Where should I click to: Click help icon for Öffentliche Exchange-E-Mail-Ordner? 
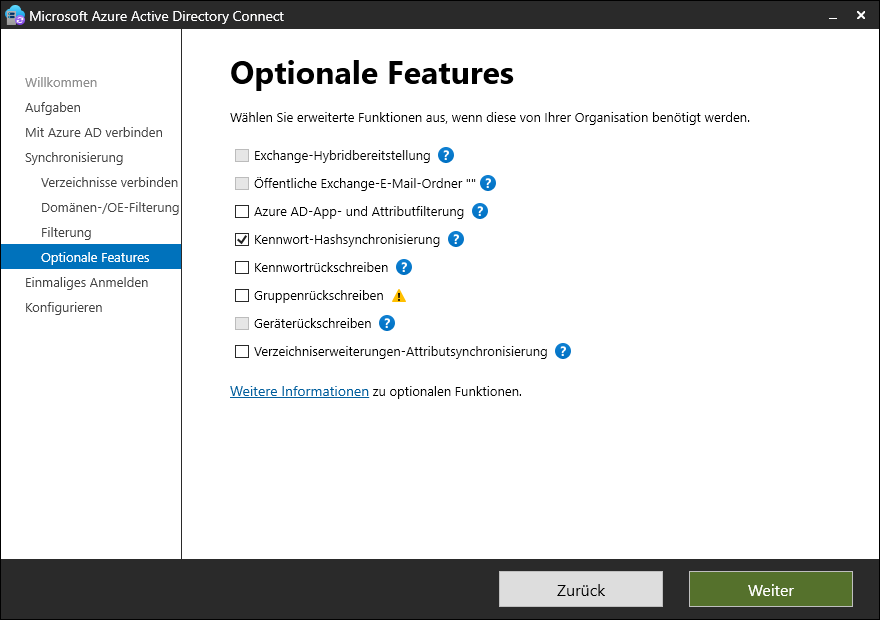coord(488,183)
